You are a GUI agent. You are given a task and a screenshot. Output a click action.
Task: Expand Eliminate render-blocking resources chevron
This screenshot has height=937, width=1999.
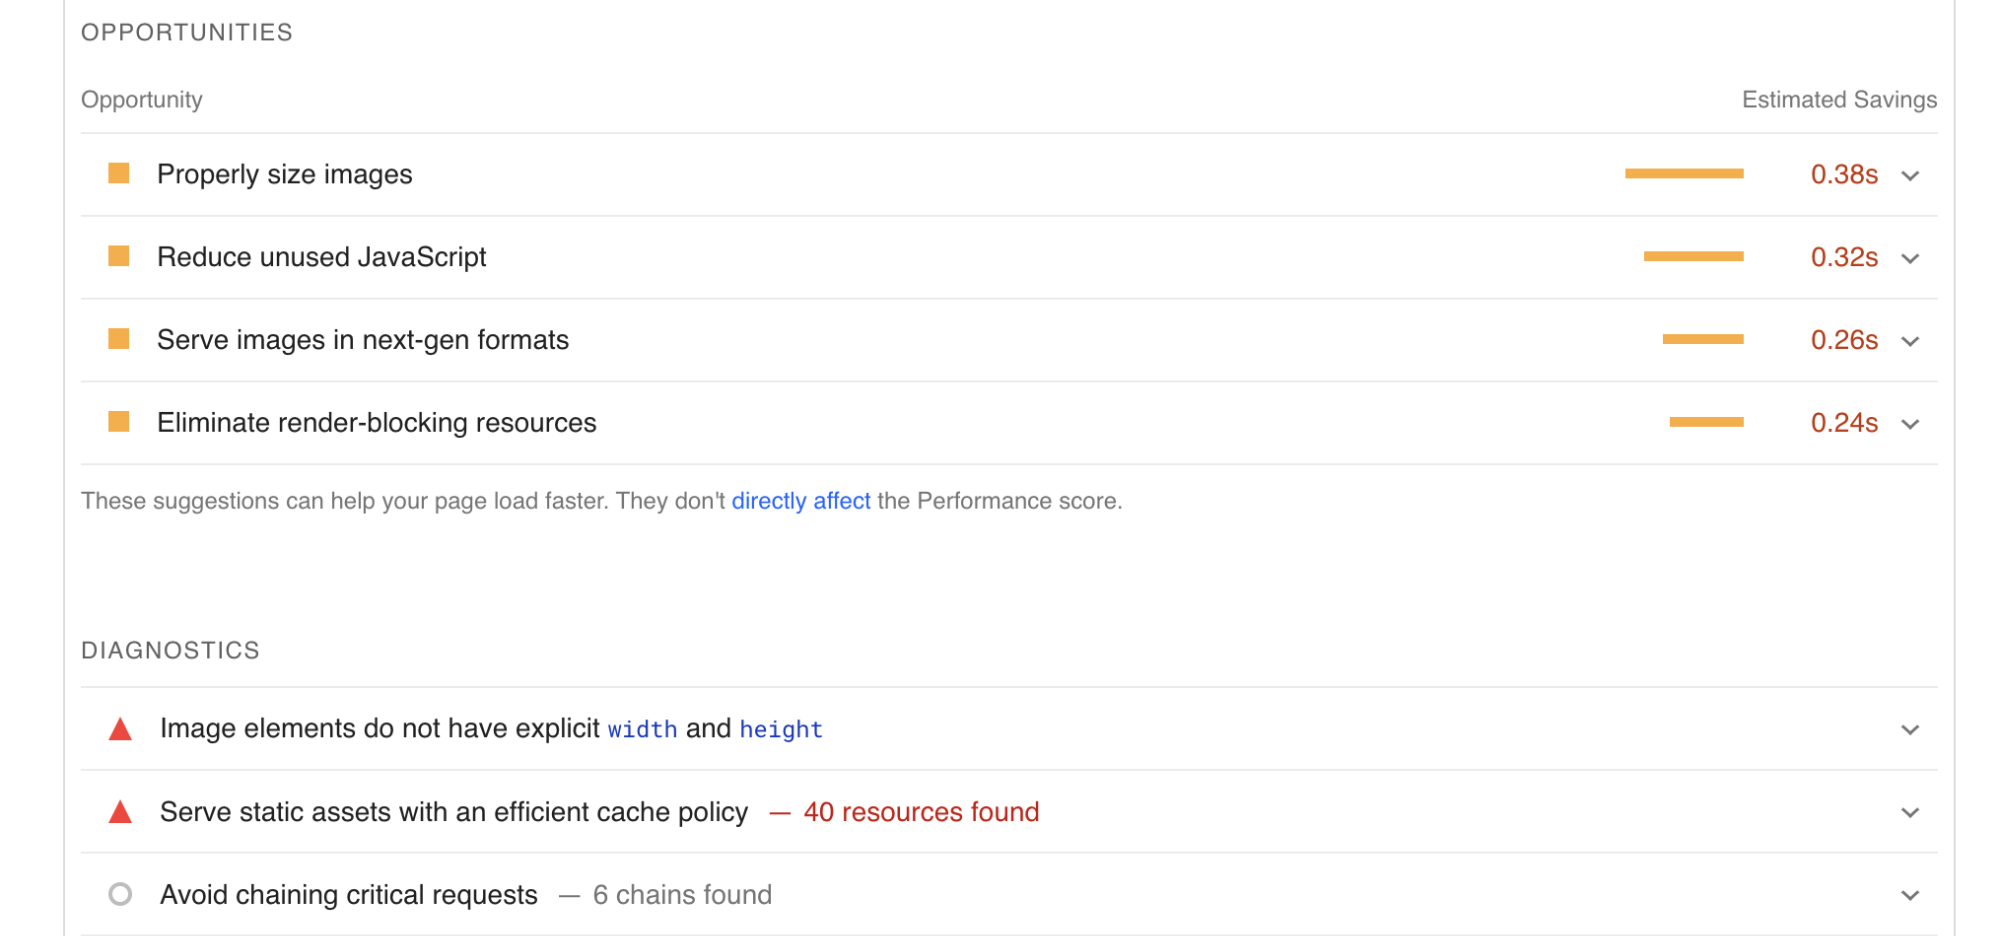[x=1910, y=424]
